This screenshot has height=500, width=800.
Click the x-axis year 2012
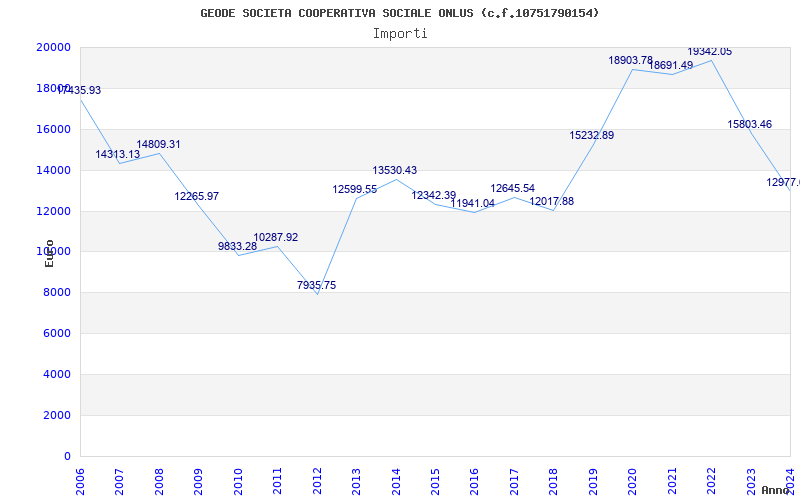tap(316, 481)
